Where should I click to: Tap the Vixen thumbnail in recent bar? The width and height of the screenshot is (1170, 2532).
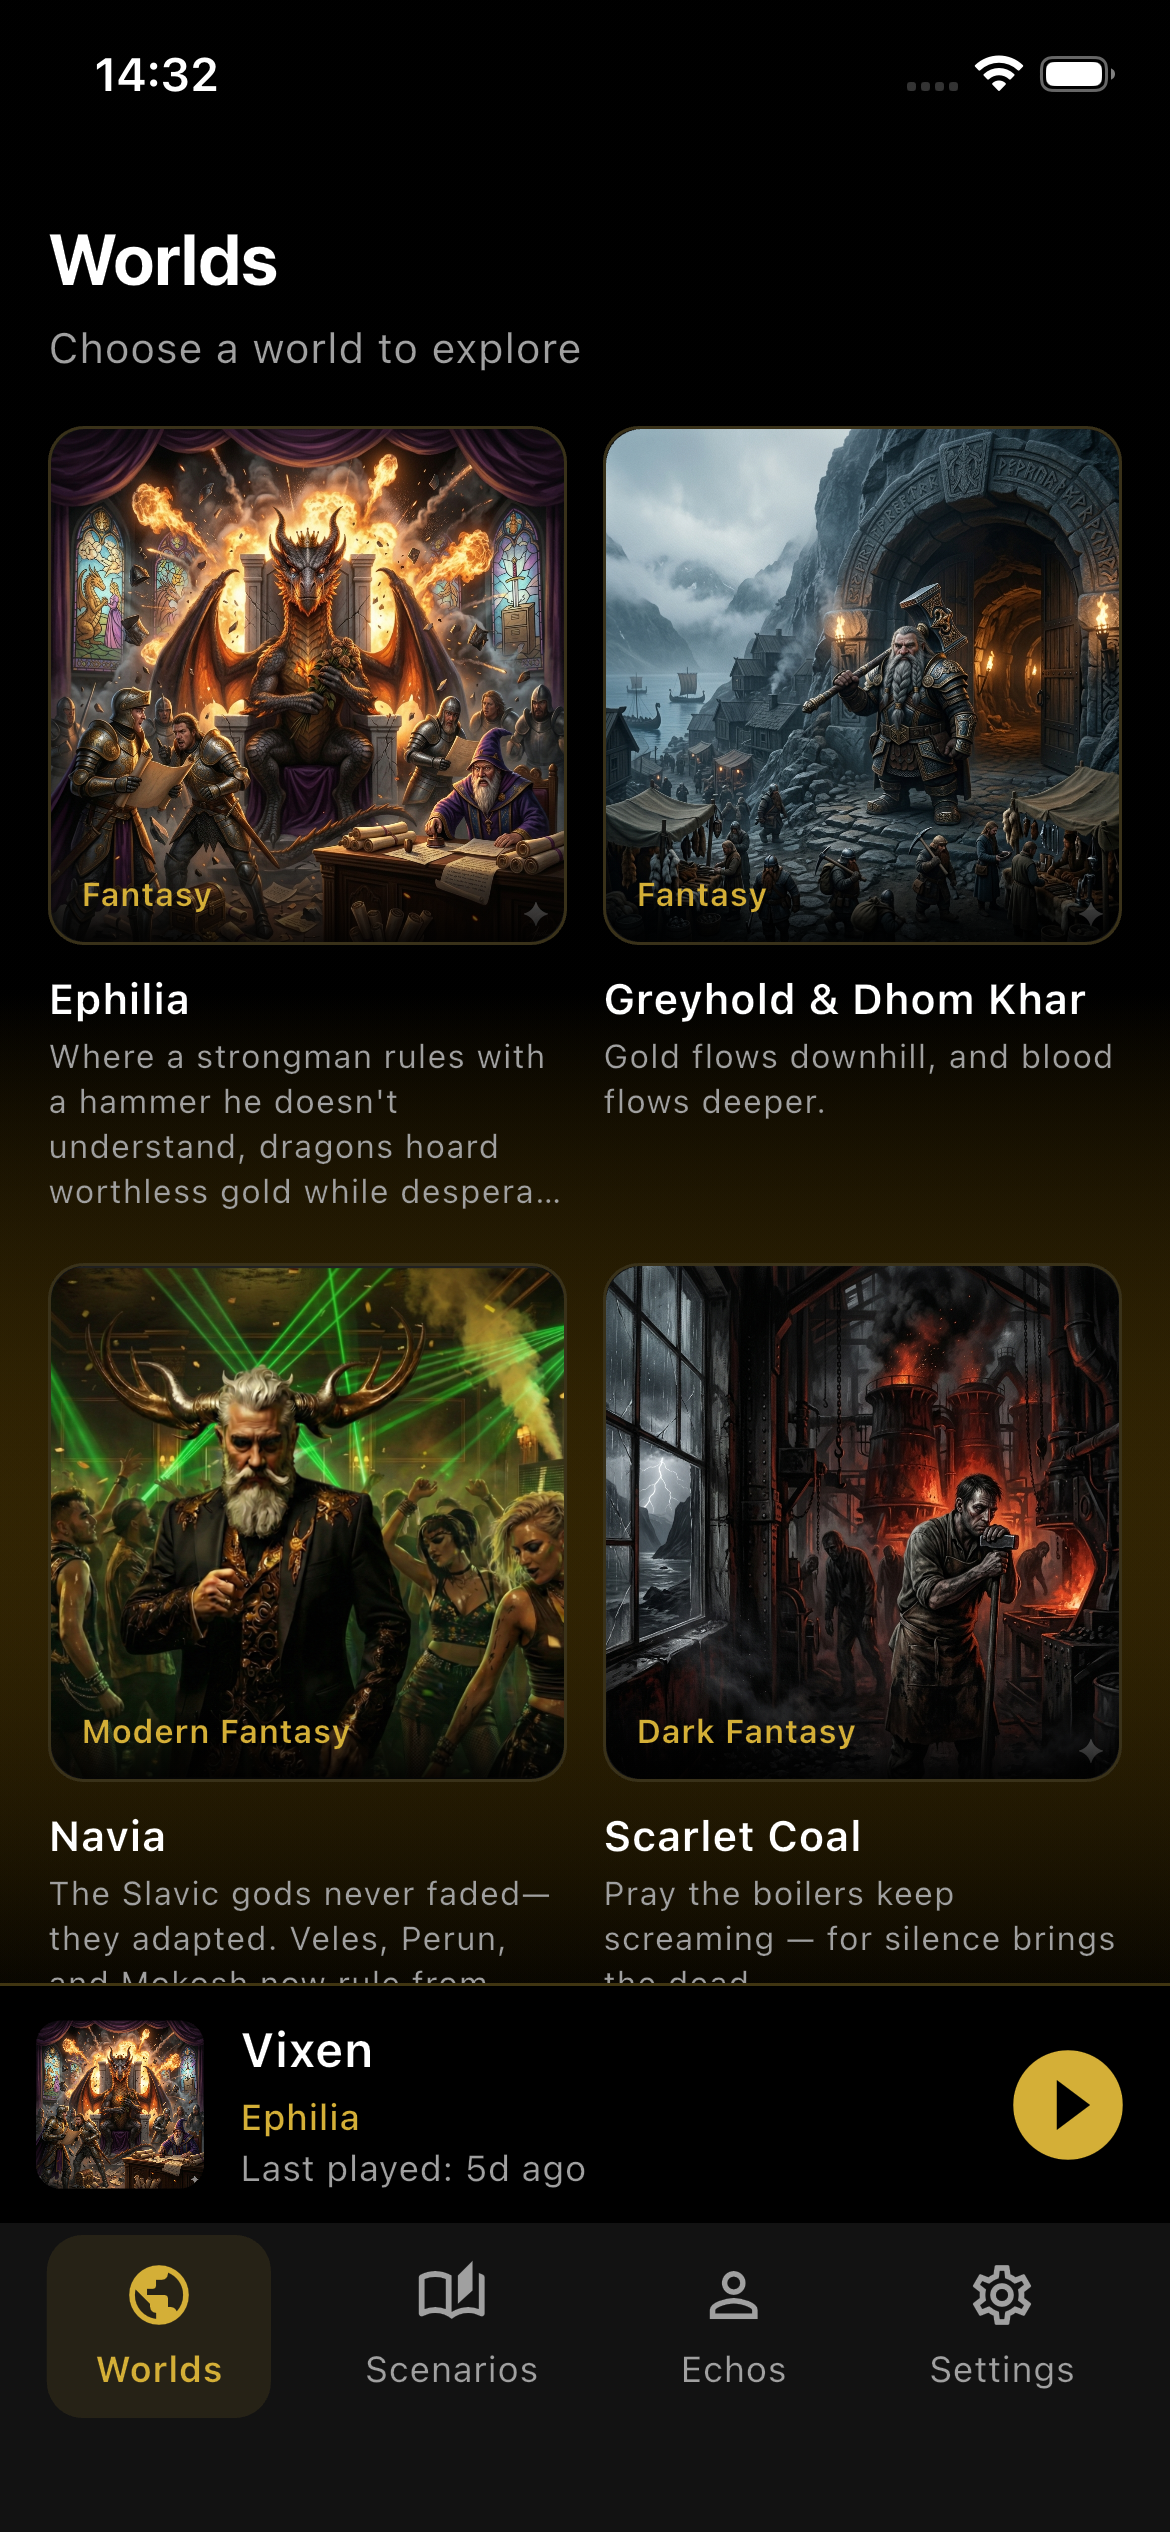coord(120,2105)
